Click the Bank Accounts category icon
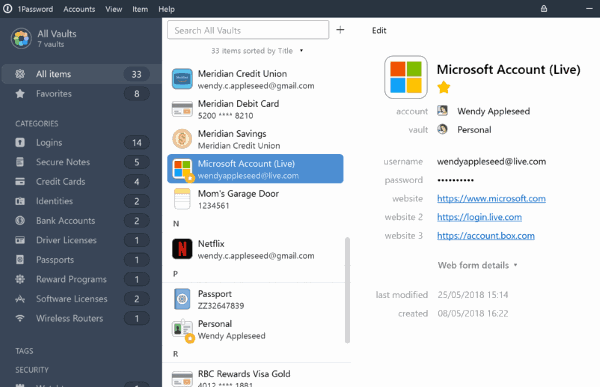Image resolution: width=600 pixels, height=387 pixels. (20, 220)
